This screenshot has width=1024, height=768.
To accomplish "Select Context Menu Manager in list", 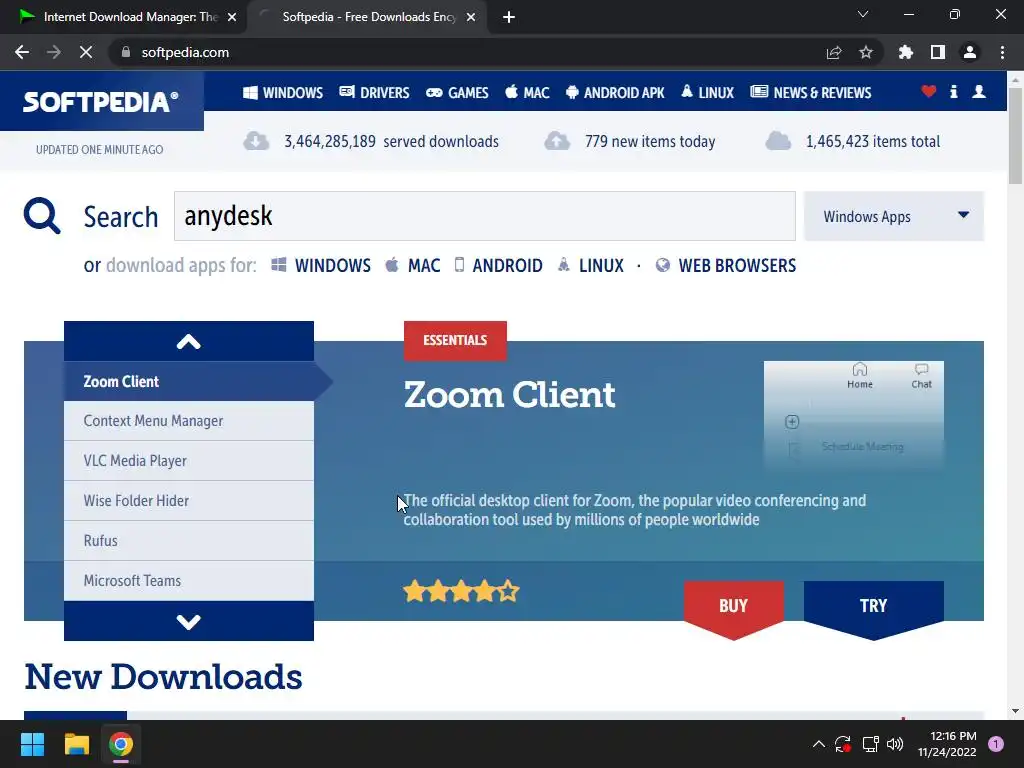I will [189, 421].
